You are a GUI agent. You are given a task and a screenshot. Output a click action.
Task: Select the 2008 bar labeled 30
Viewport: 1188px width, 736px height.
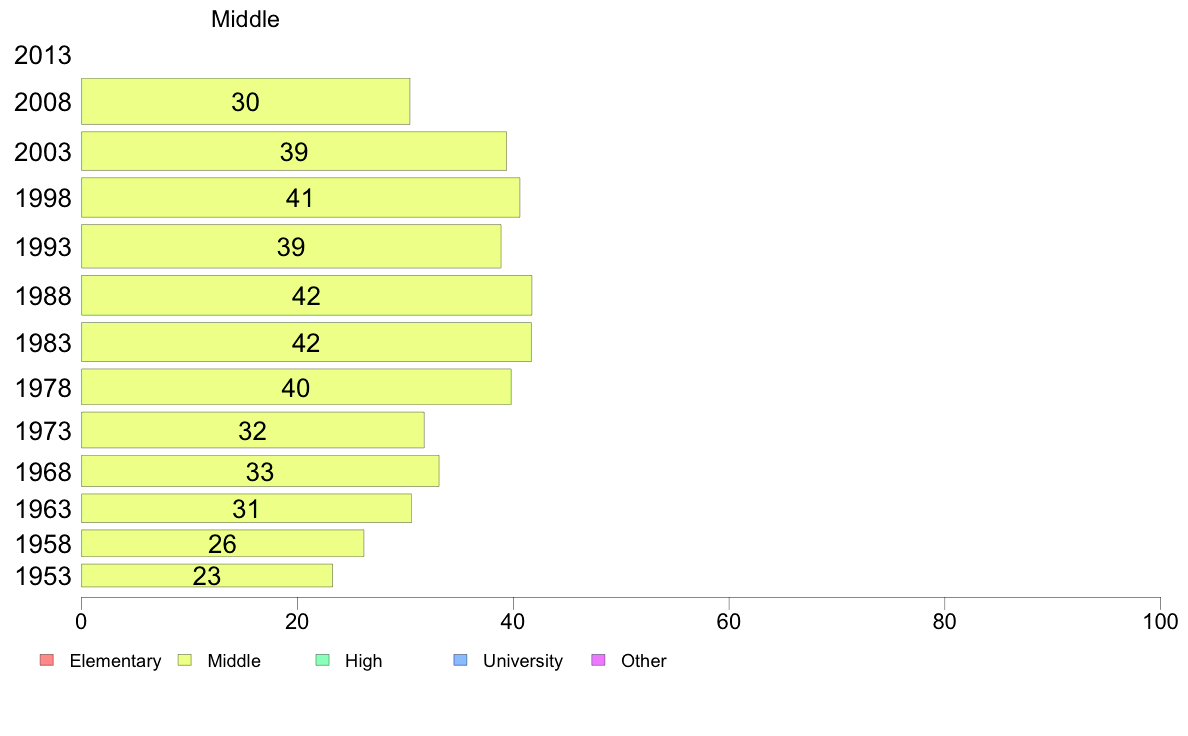(245, 102)
